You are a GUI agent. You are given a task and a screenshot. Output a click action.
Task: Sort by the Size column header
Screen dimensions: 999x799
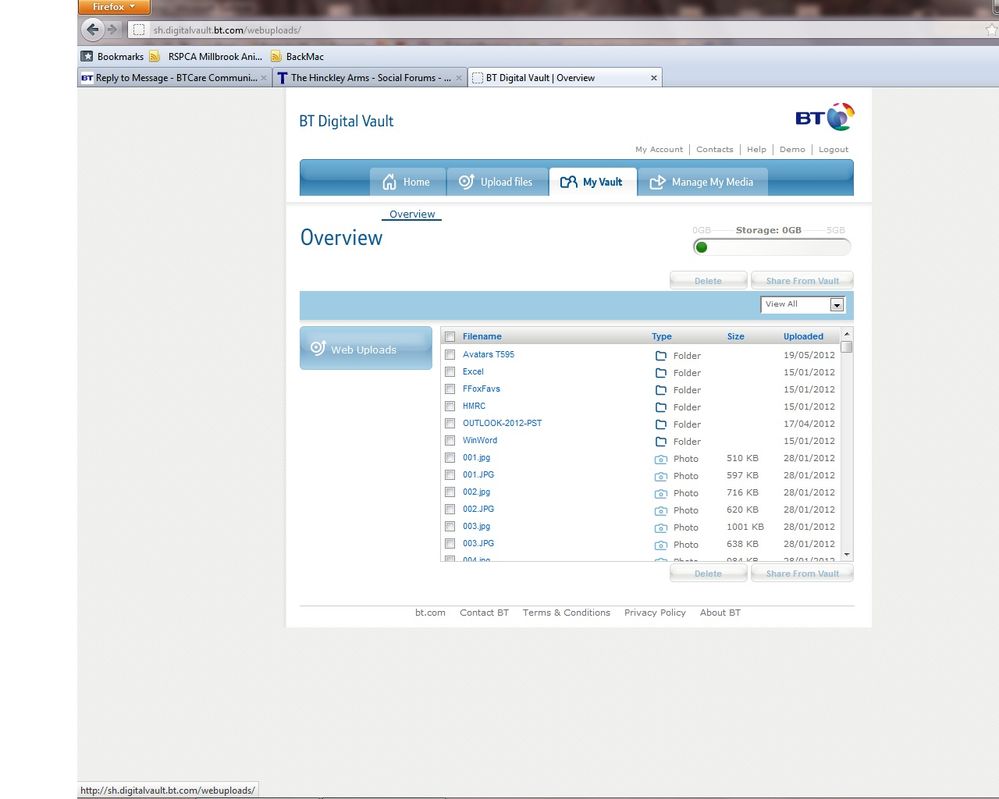pos(735,336)
